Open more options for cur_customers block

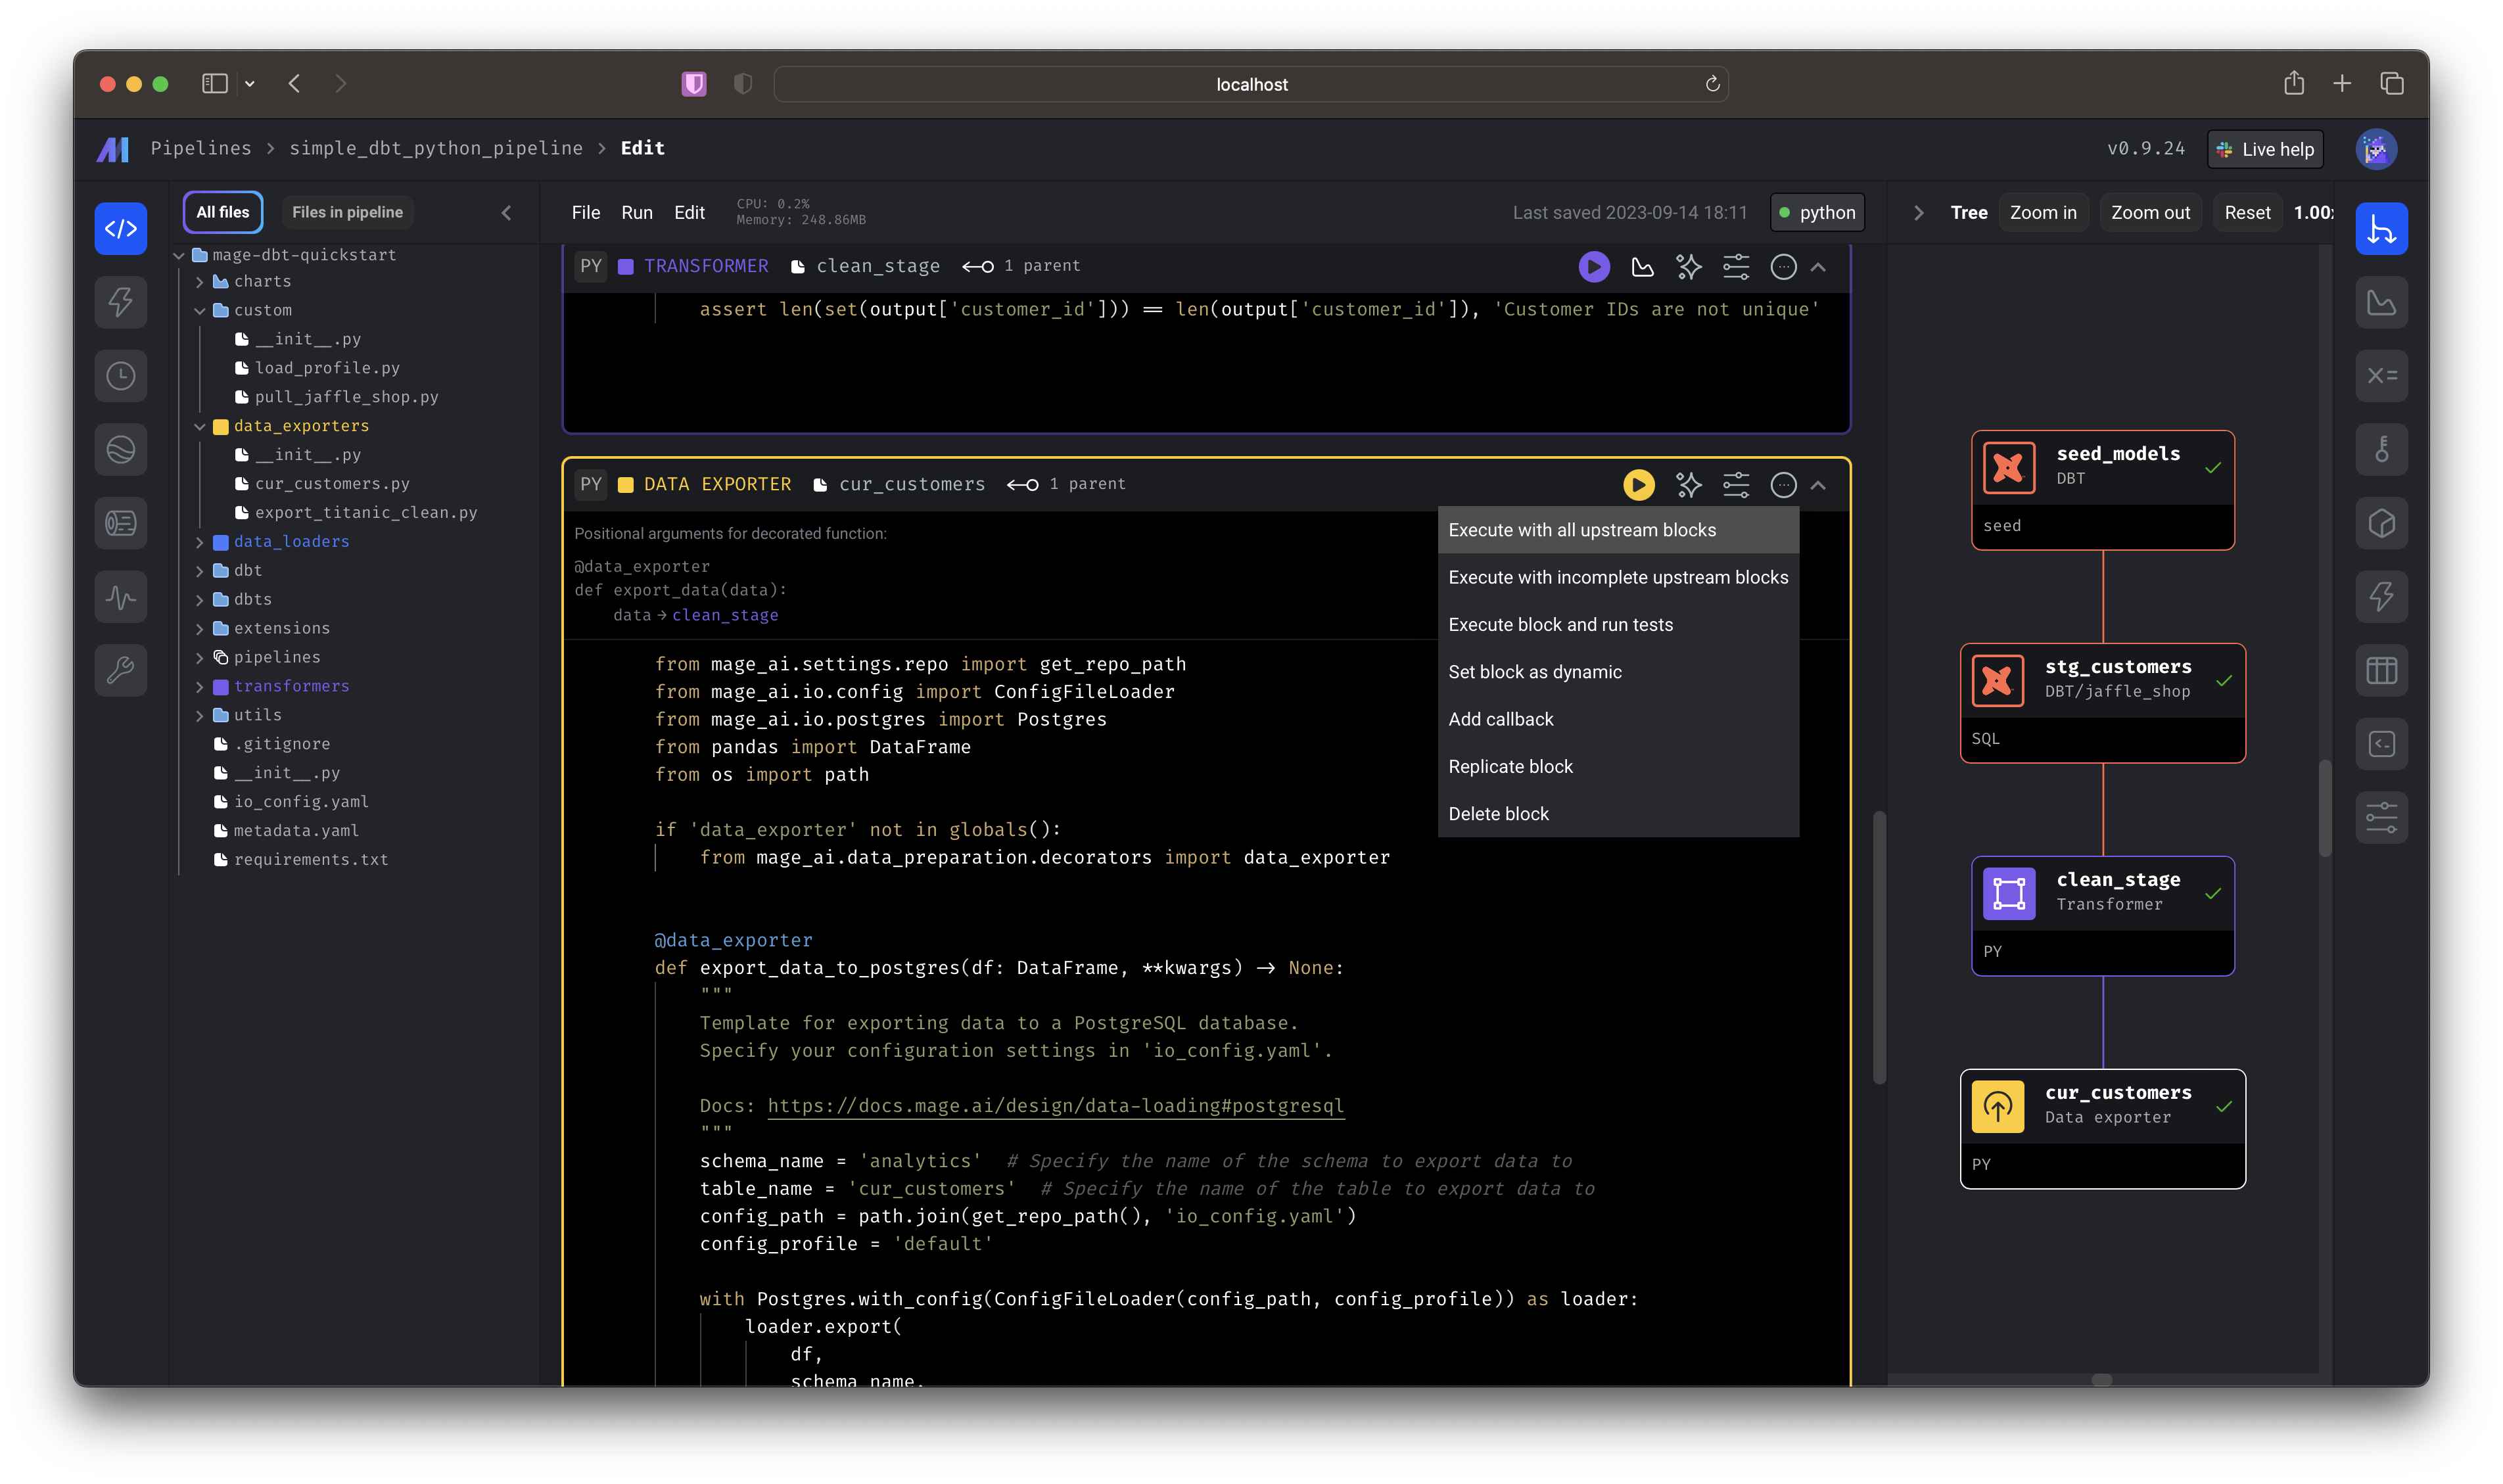[x=1783, y=485]
